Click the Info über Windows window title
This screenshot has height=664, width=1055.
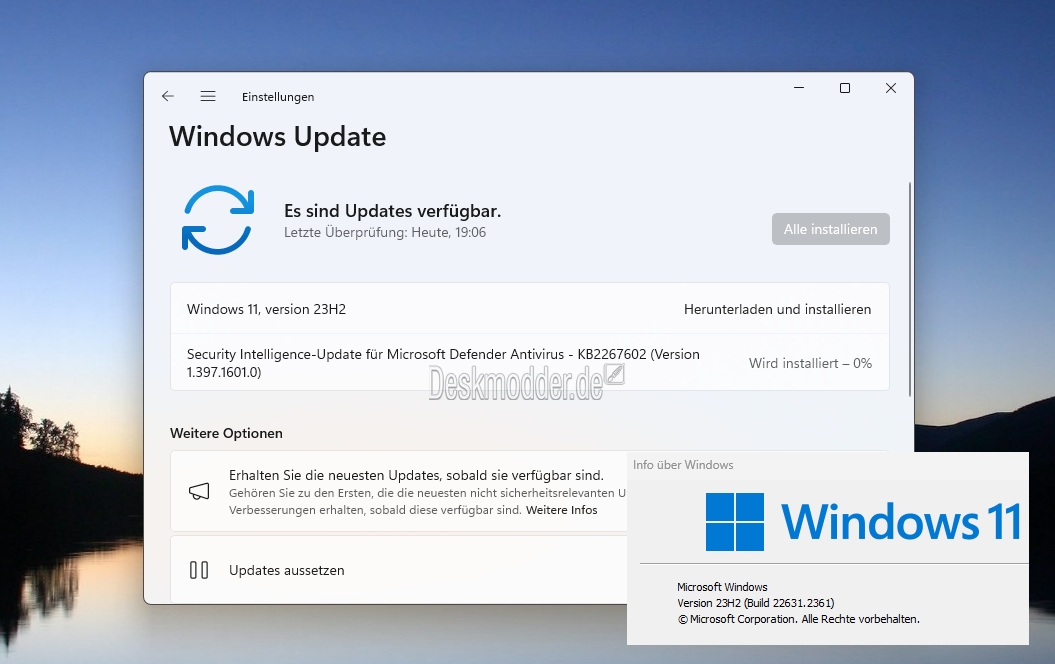click(683, 465)
